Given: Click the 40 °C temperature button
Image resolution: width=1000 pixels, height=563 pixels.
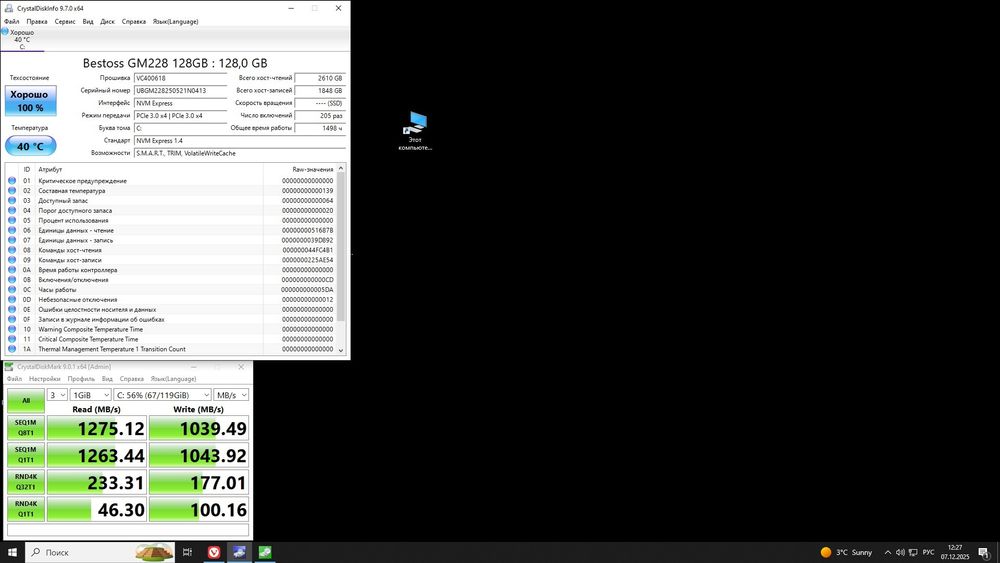Looking at the screenshot, I should (31, 146).
